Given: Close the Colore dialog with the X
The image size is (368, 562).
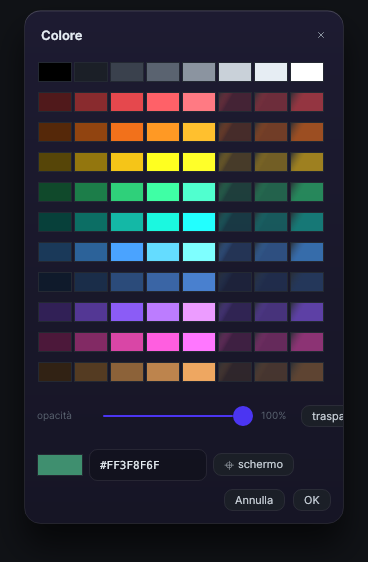Looking at the screenshot, I should tap(321, 35).
